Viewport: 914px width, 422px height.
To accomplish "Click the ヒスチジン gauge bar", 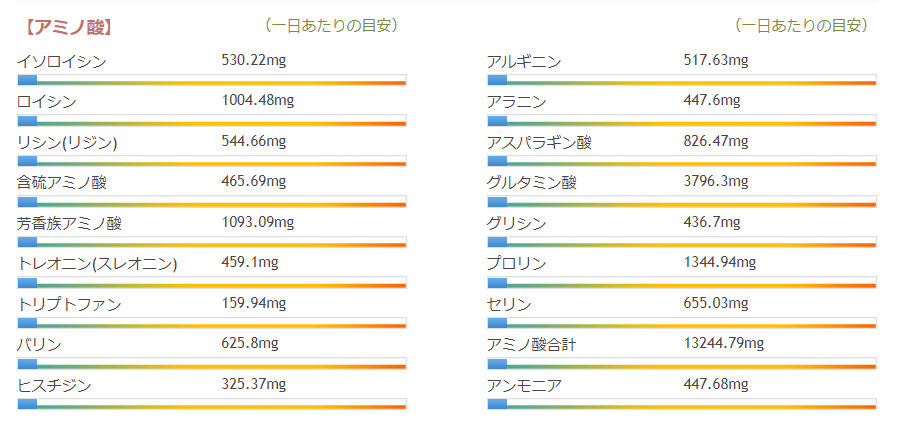I will click(x=211, y=403).
